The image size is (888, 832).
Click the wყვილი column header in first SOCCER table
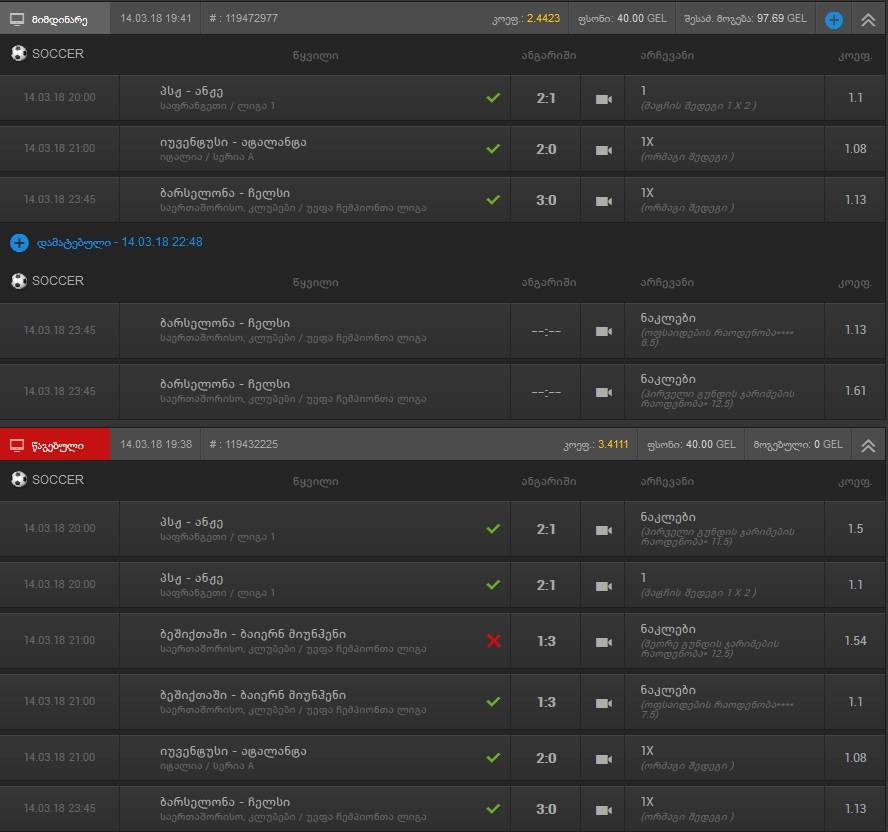[x=315, y=56]
